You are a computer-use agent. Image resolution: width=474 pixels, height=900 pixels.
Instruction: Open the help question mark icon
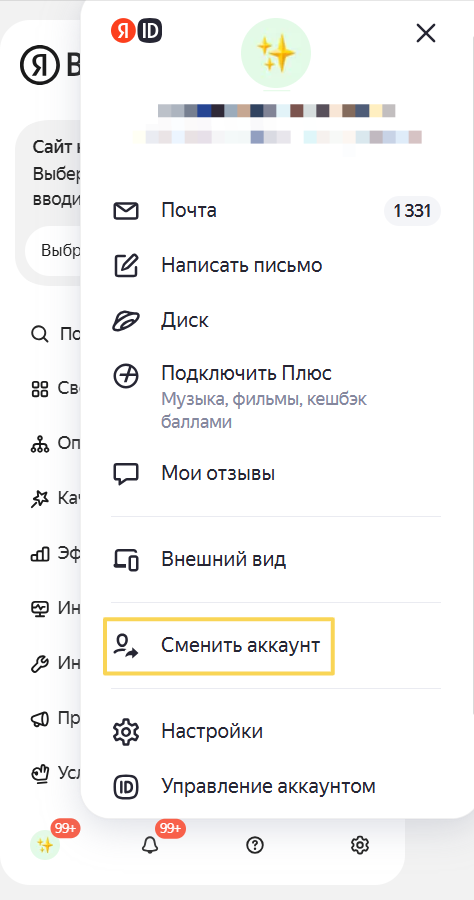[255, 844]
